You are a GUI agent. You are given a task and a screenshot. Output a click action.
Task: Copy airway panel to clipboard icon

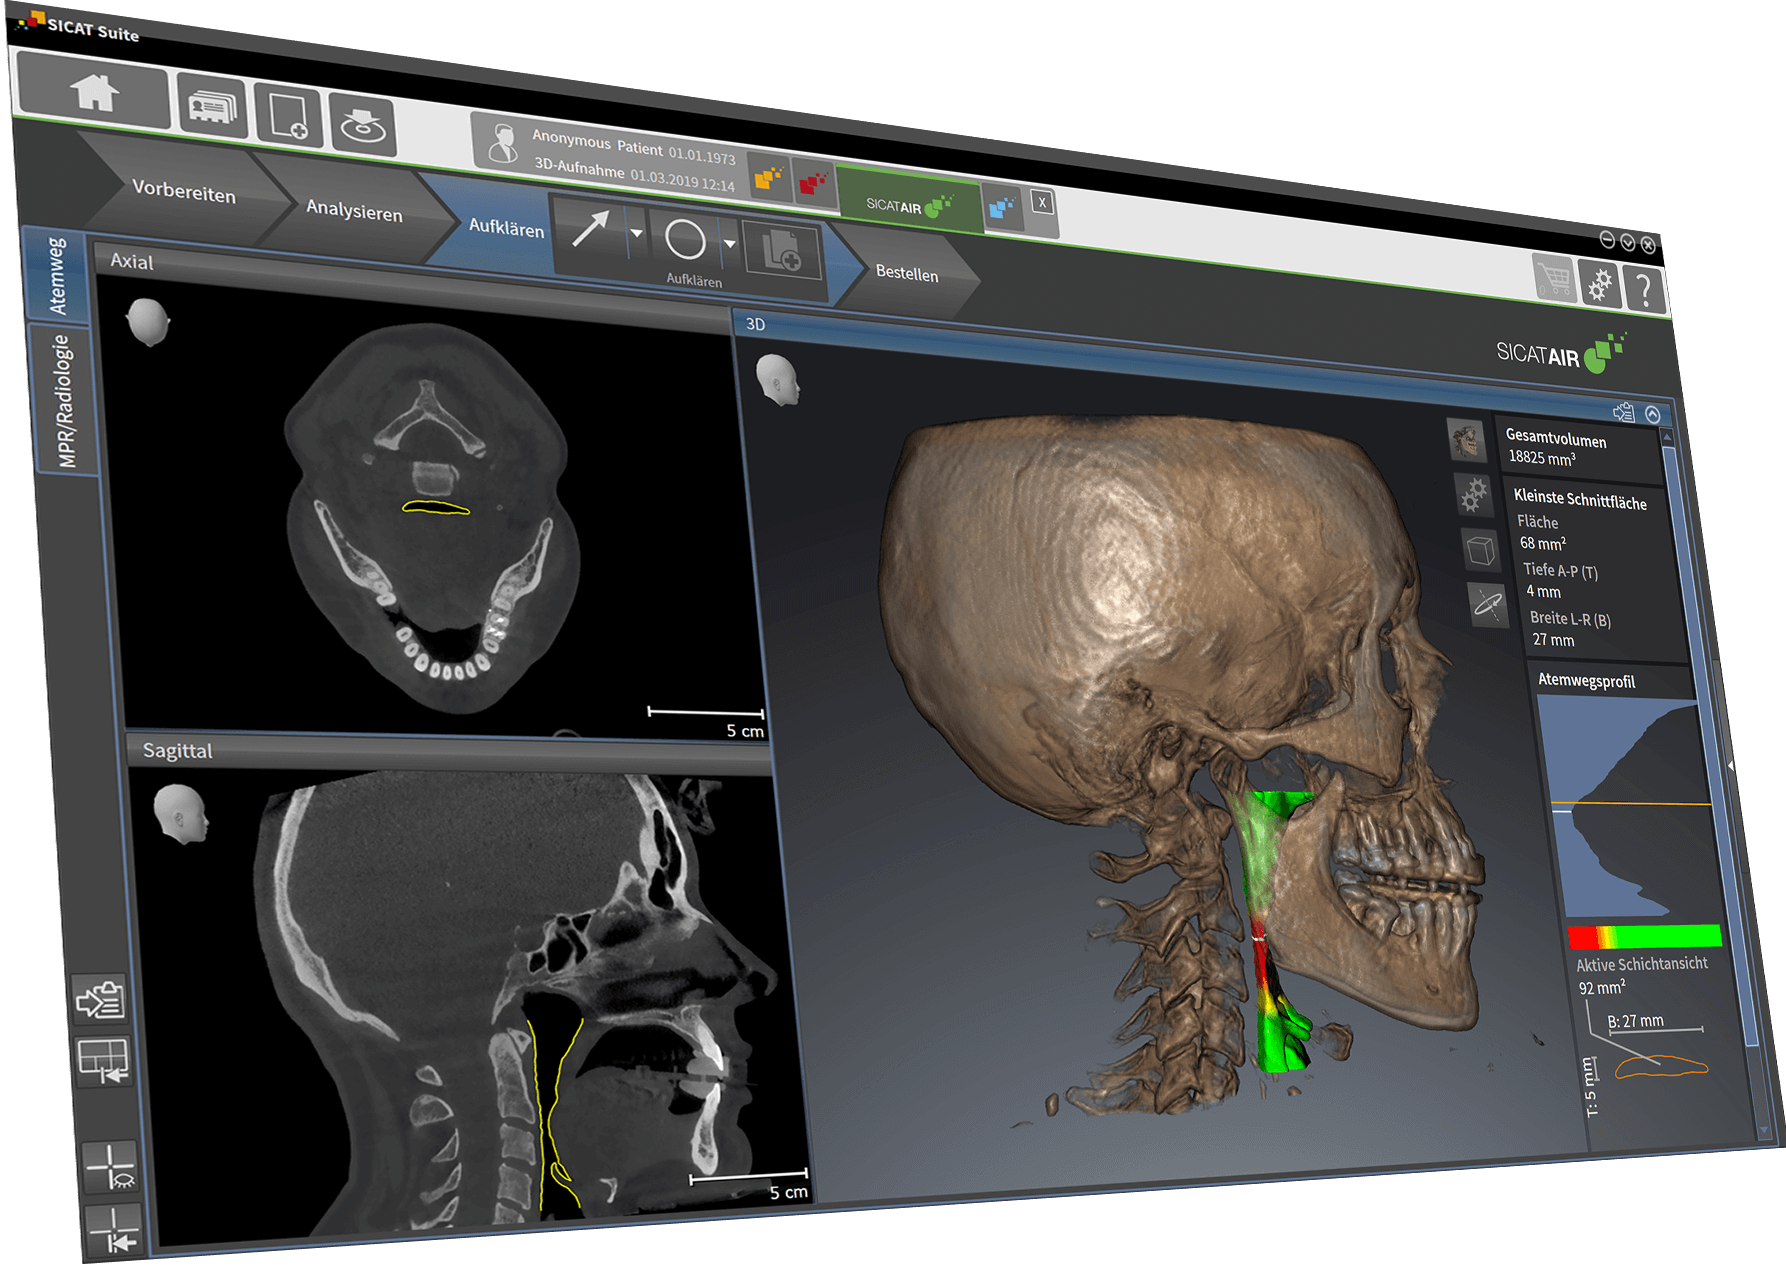click(x=1623, y=412)
